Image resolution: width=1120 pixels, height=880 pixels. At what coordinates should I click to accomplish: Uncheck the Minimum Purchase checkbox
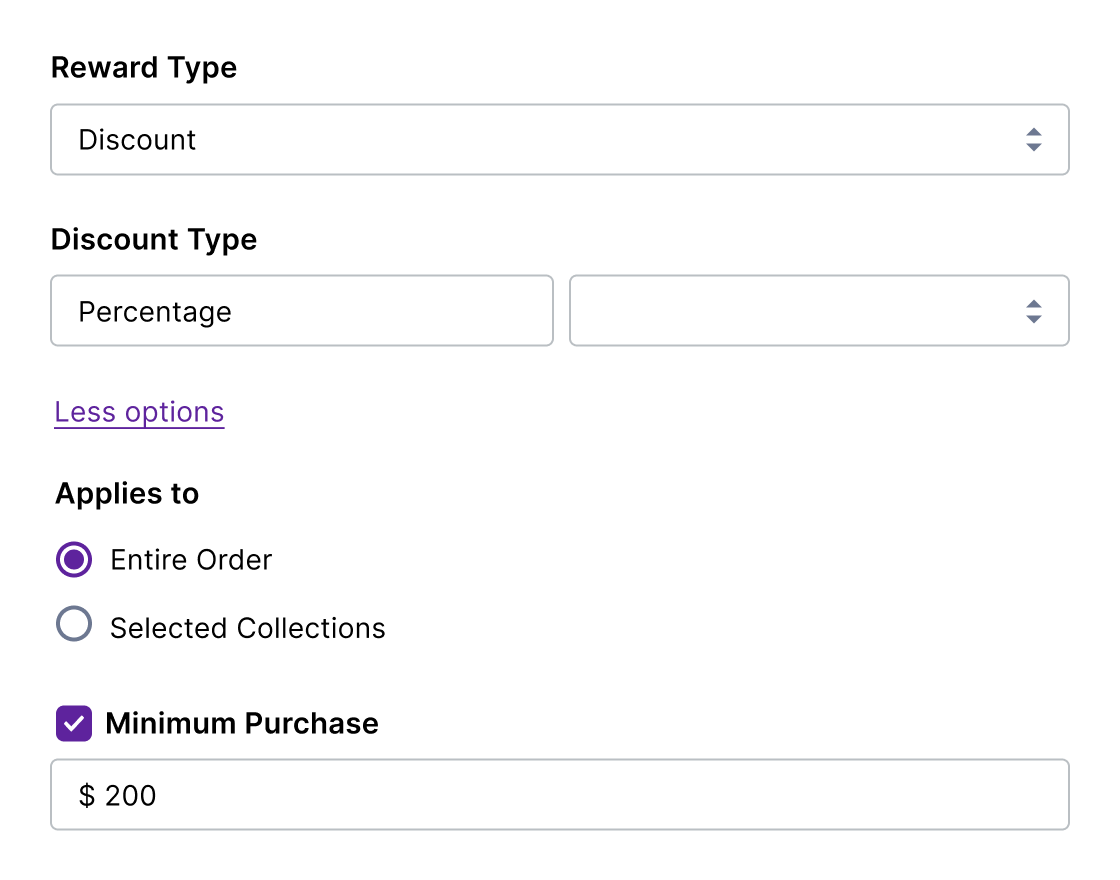click(74, 724)
